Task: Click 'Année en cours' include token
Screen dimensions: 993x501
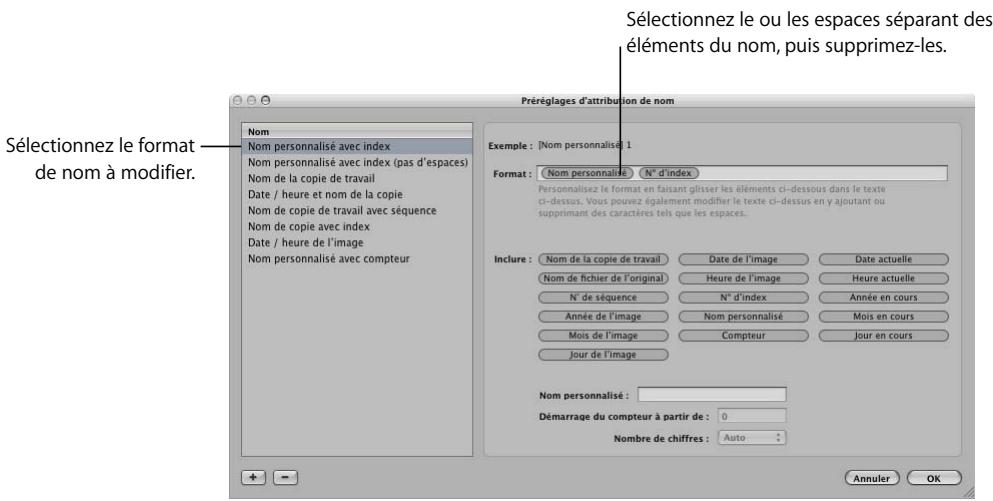Action: pyautogui.click(x=883, y=297)
